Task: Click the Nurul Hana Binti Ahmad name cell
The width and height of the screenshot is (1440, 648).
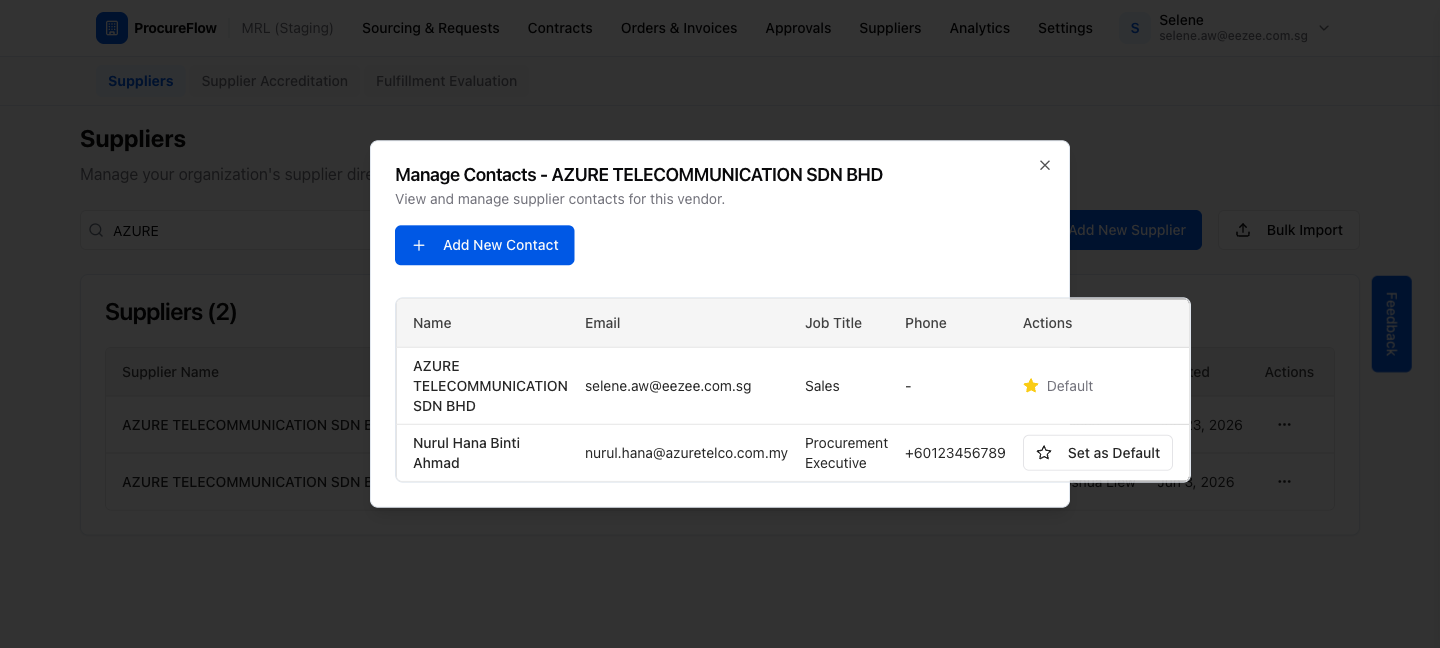Action: (467, 453)
